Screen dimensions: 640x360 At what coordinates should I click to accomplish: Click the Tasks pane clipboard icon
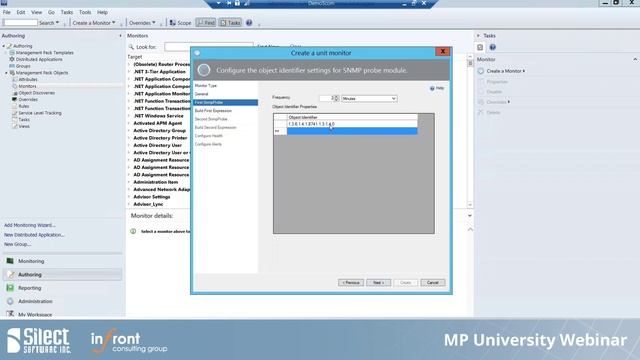tap(480, 47)
